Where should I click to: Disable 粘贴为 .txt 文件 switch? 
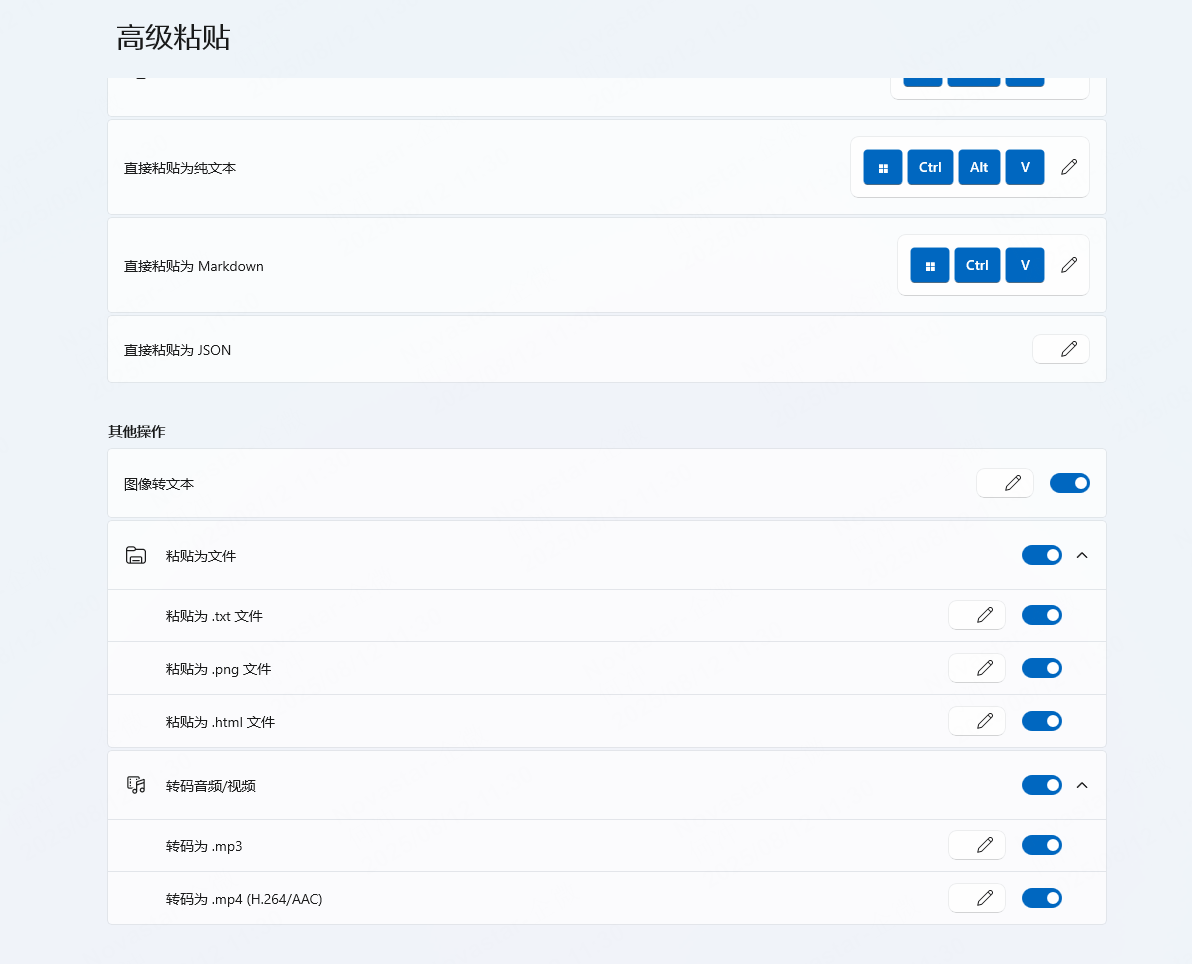click(1041, 615)
